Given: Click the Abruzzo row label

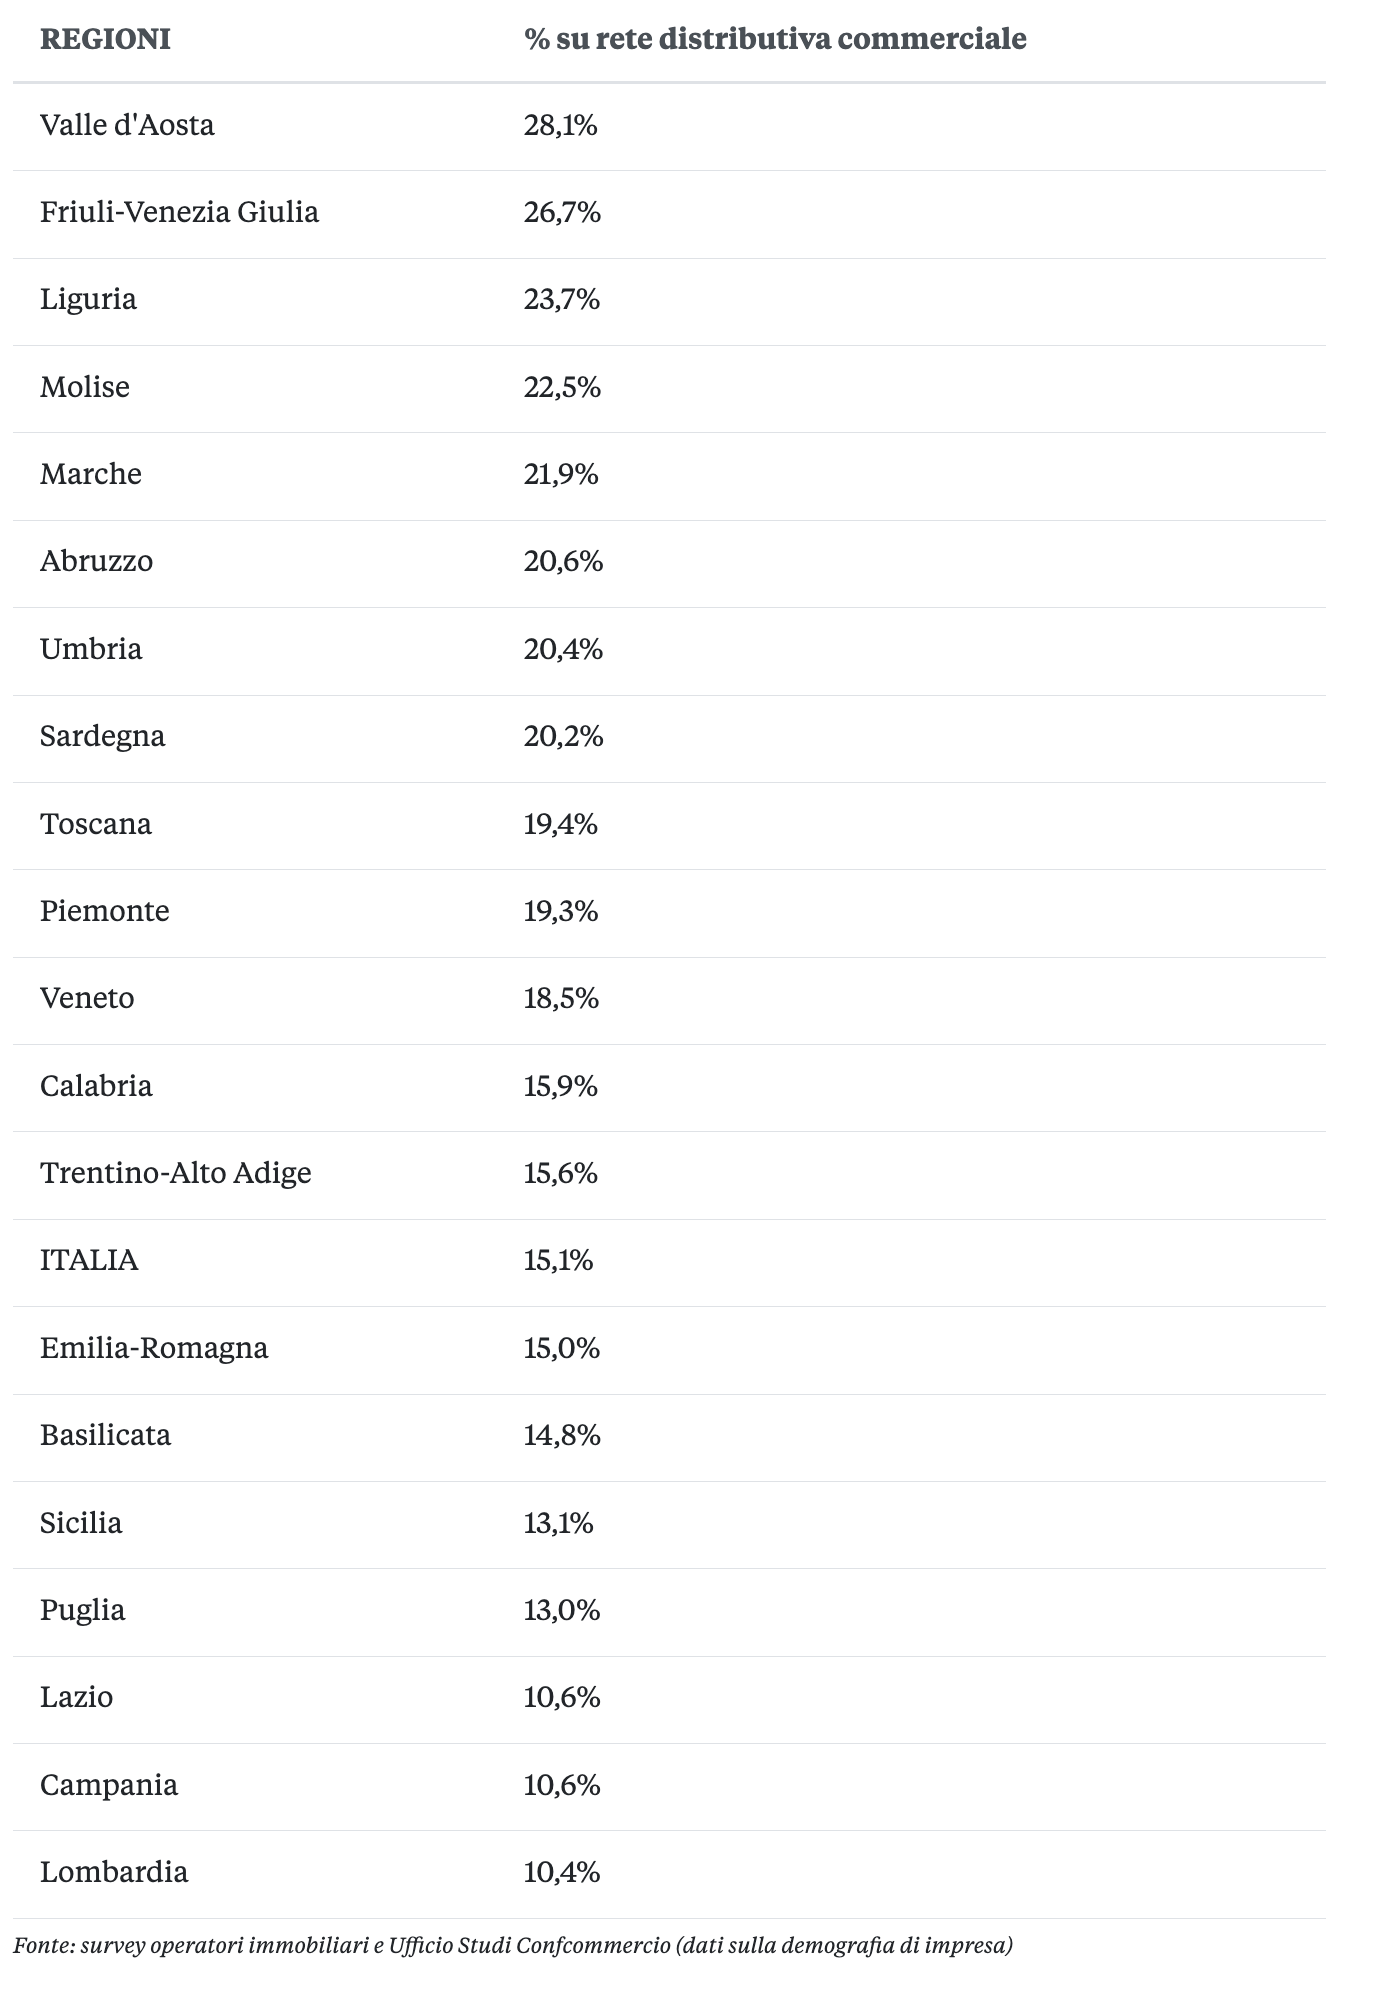Looking at the screenshot, I should point(97,561).
